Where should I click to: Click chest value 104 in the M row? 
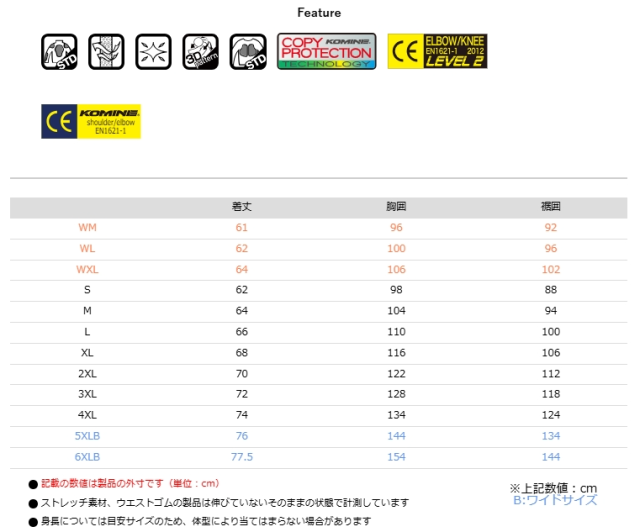[396, 311]
